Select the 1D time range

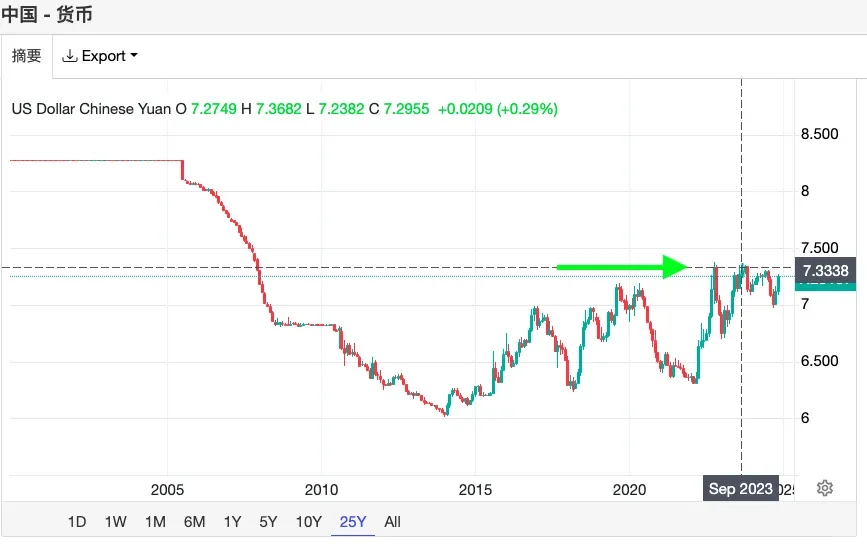(77, 522)
